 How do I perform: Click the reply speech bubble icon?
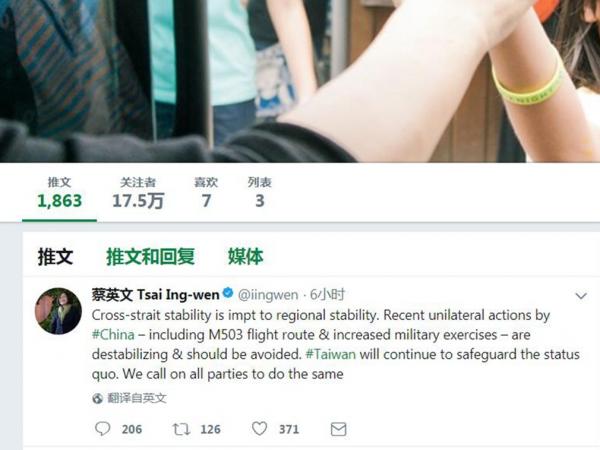(x=103, y=429)
